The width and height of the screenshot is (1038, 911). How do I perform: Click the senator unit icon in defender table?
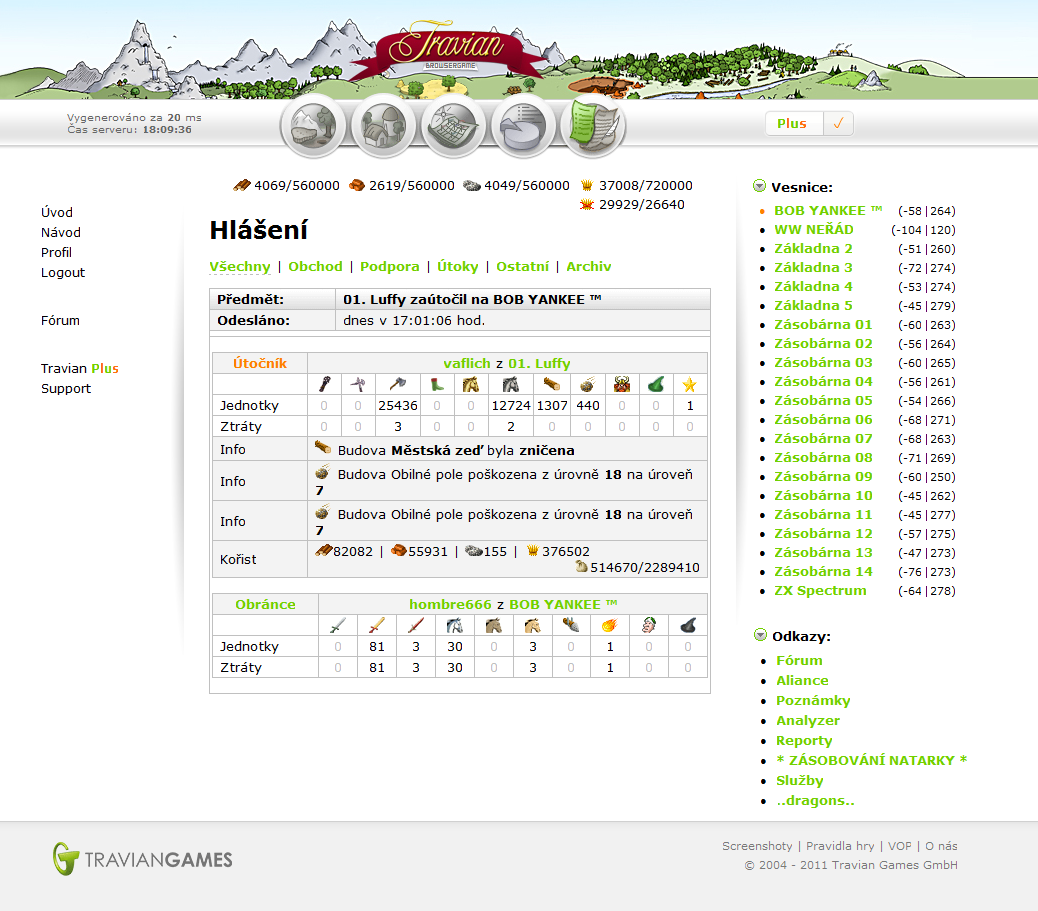[649, 625]
